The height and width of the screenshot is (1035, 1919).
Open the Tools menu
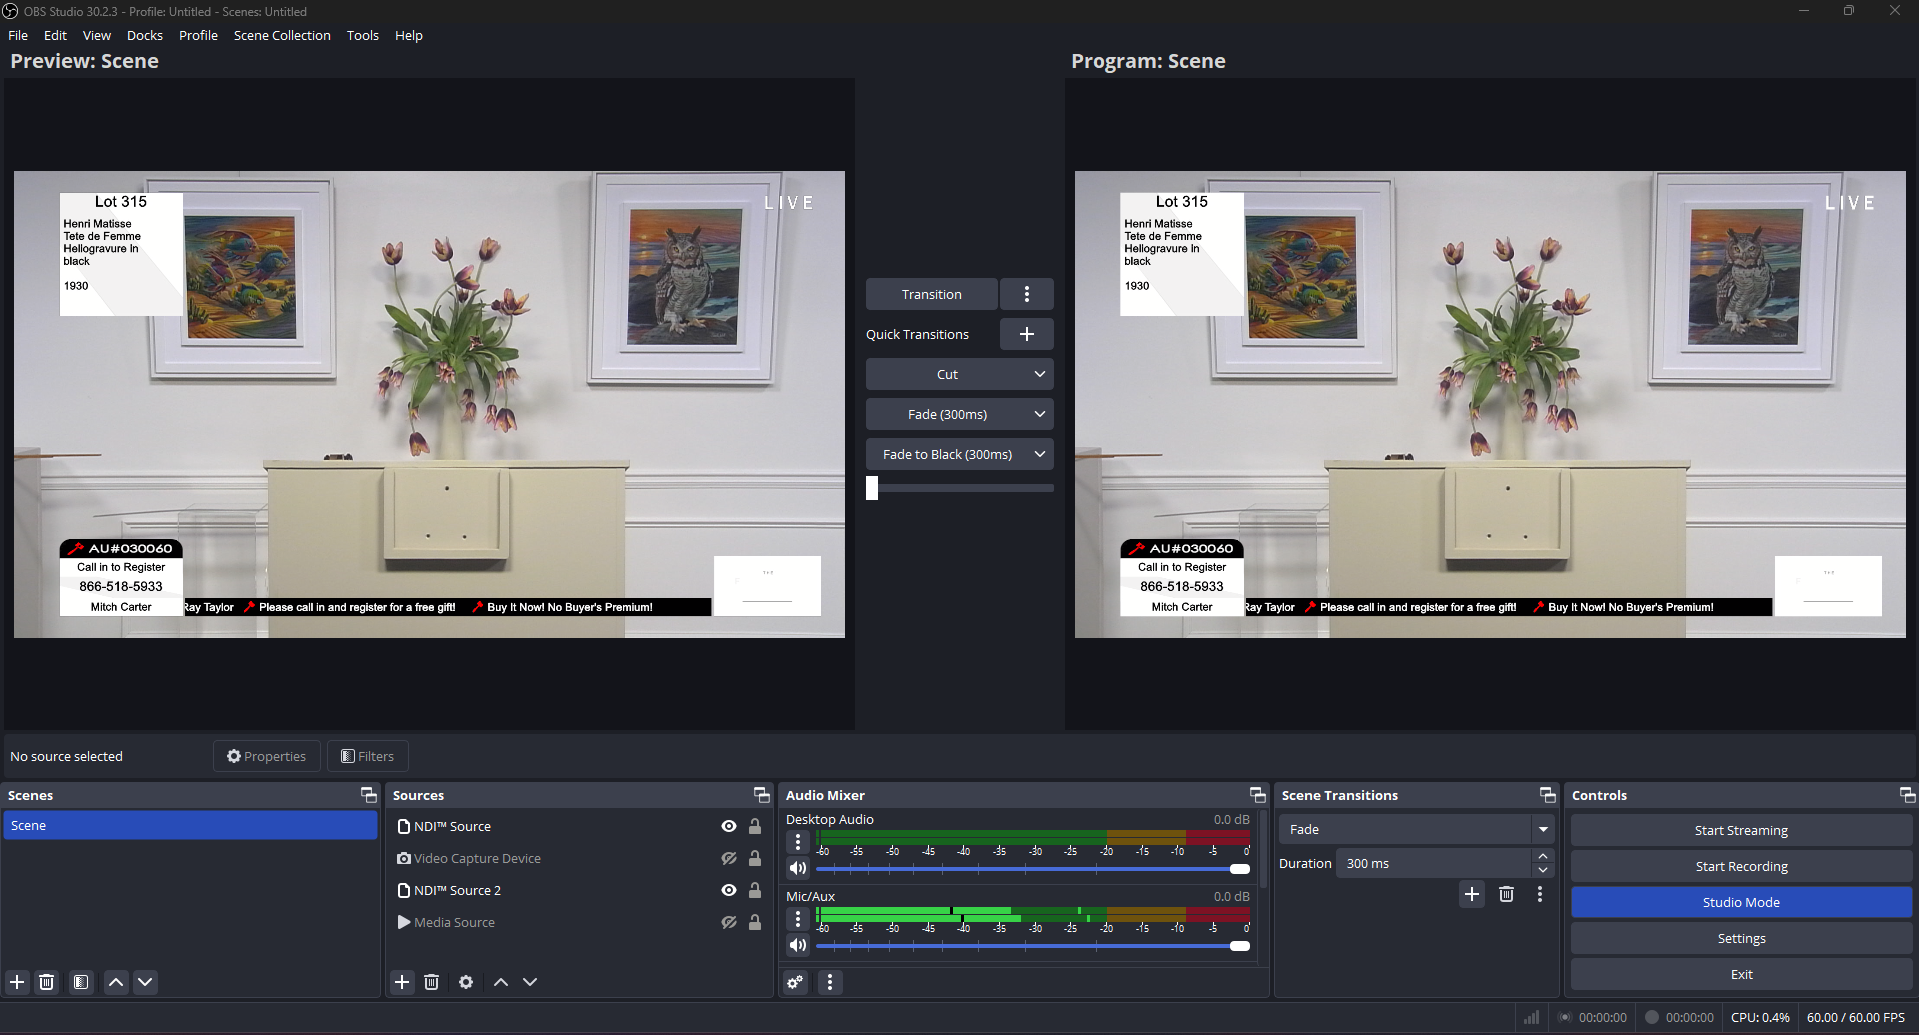362,35
